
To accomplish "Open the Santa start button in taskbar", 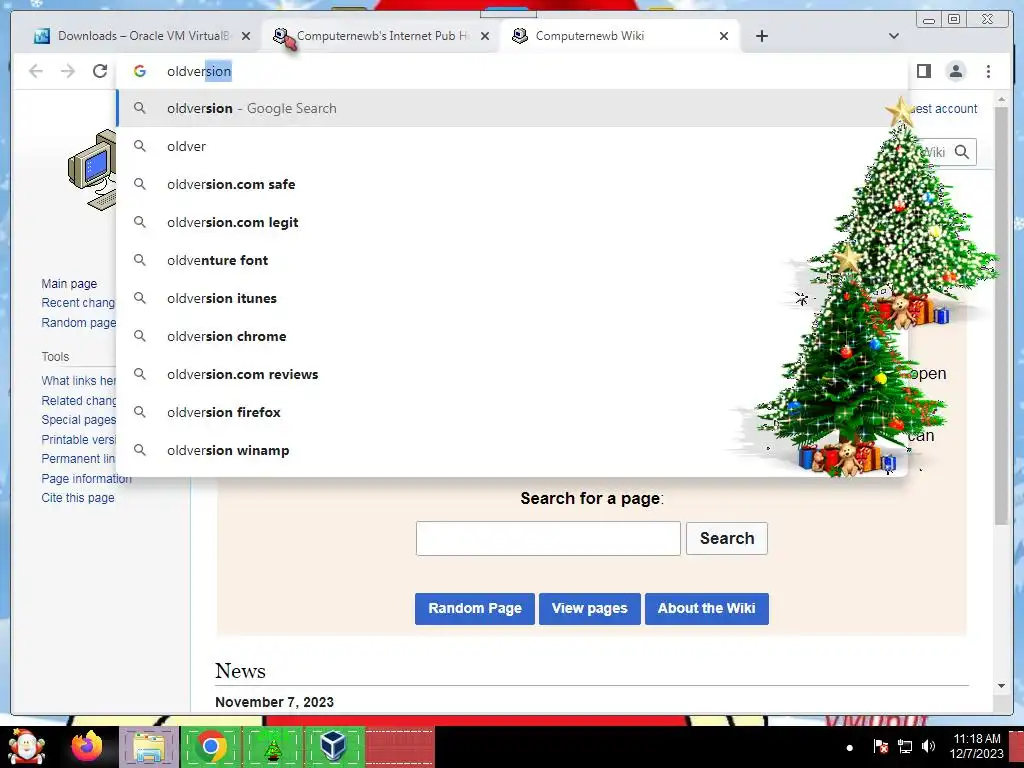I will [27, 747].
